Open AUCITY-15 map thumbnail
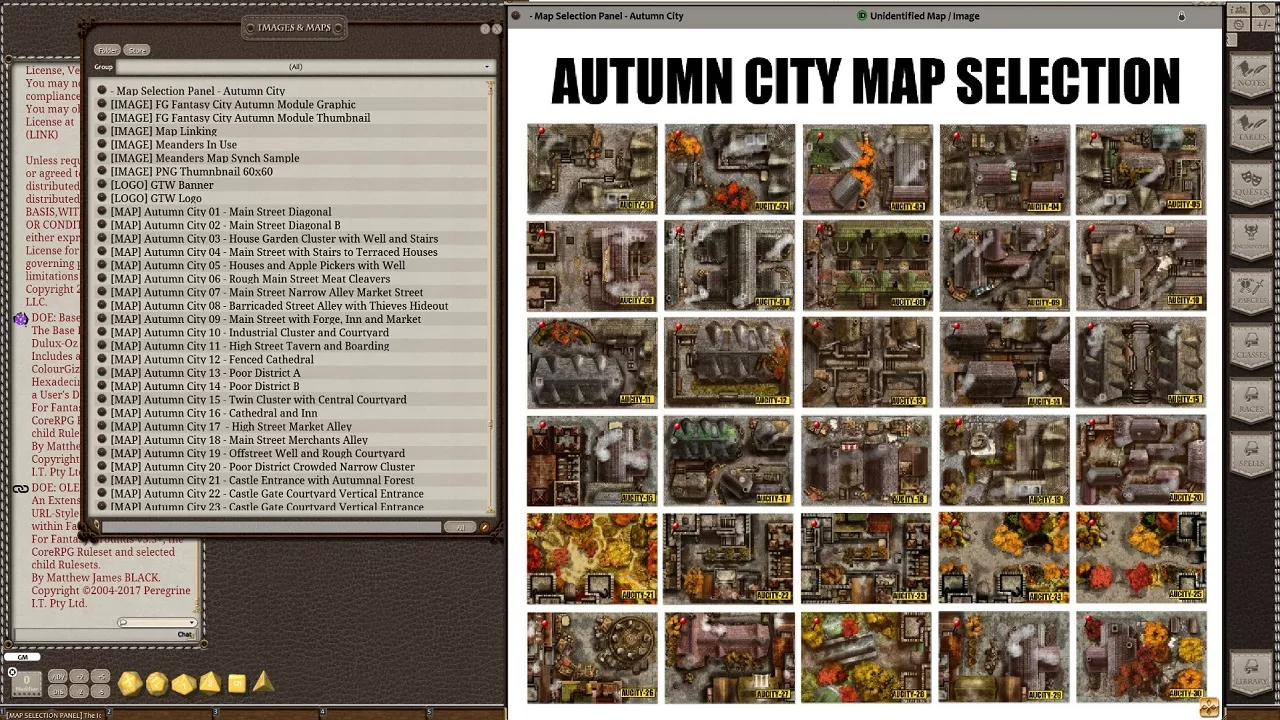This screenshot has height=720, width=1280. point(1140,362)
